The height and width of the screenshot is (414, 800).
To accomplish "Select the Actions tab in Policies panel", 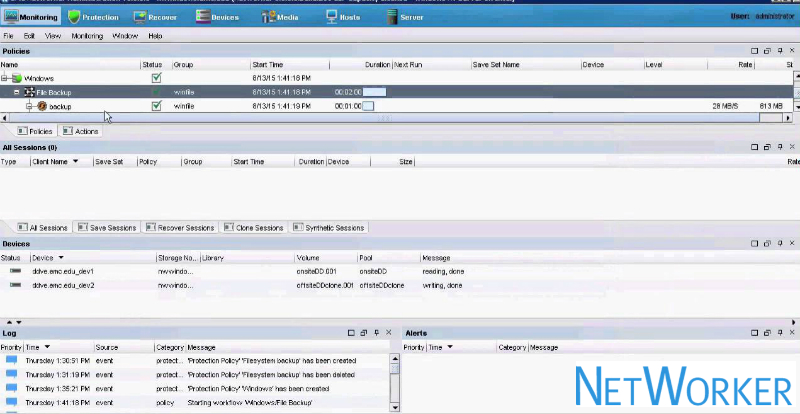I will [82, 131].
